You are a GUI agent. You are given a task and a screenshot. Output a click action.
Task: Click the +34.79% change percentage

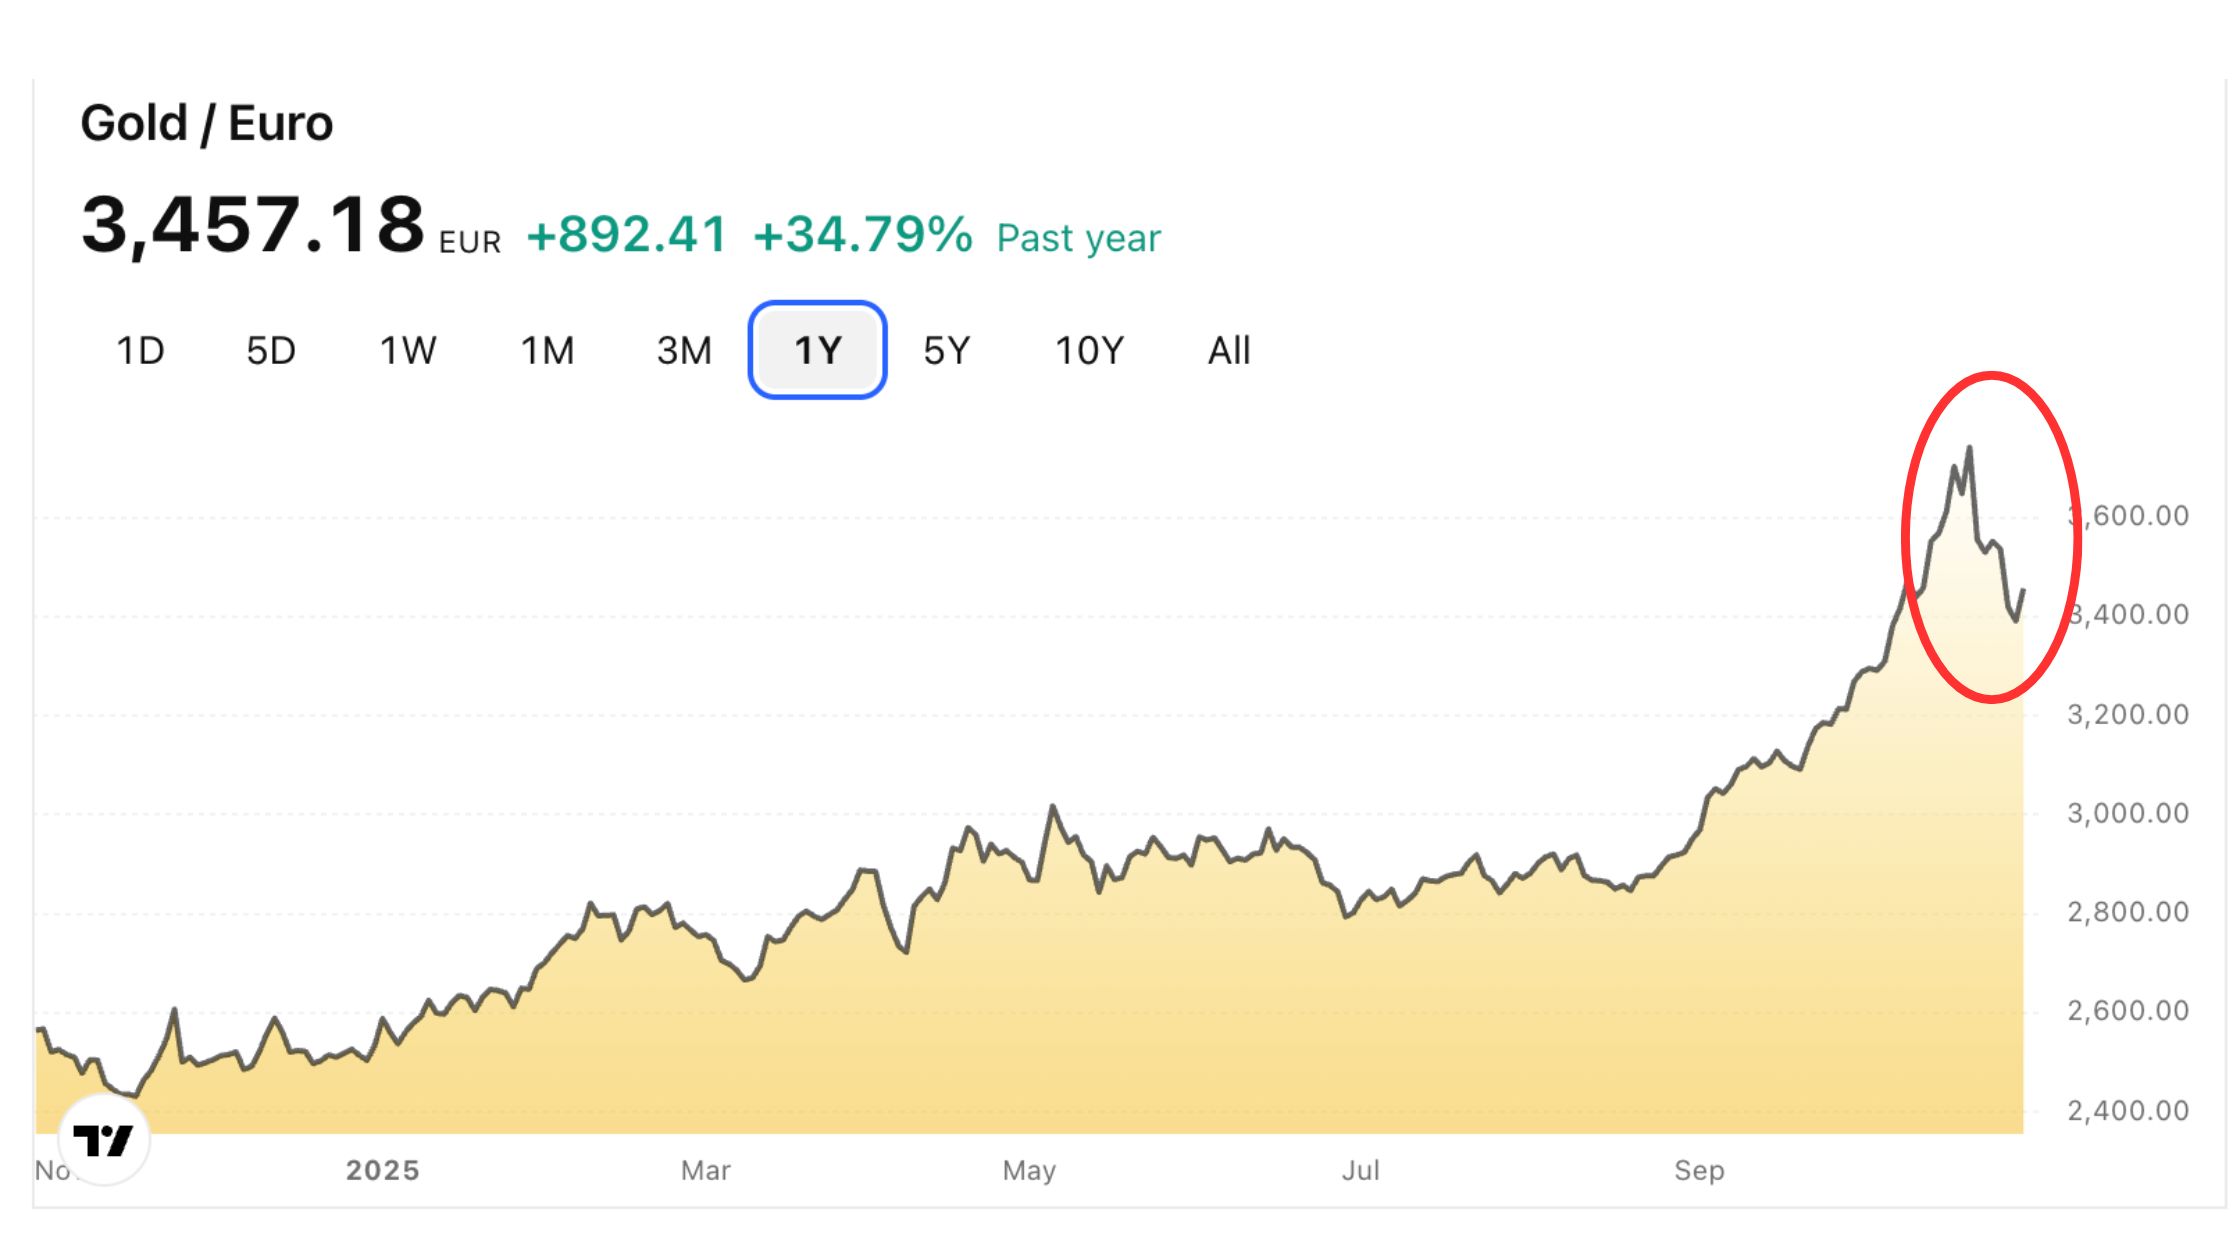pos(862,235)
